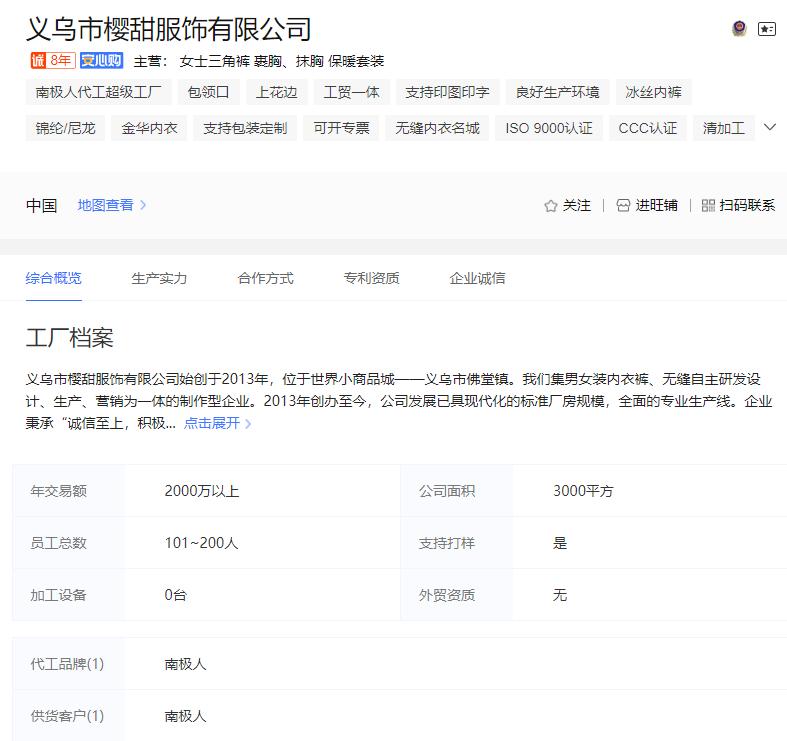Click the 无缝内衣名城 tag
The width and height of the screenshot is (787, 741).
(x=437, y=128)
